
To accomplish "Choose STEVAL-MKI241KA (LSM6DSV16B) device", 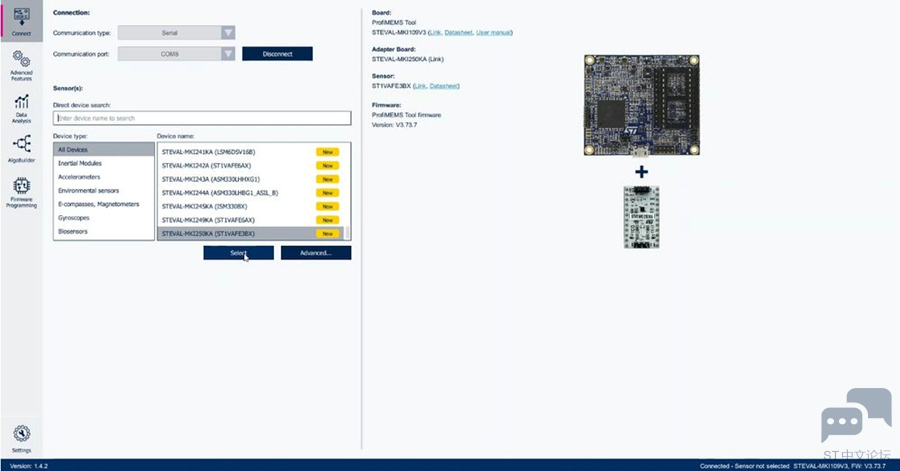I will click(250, 152).
